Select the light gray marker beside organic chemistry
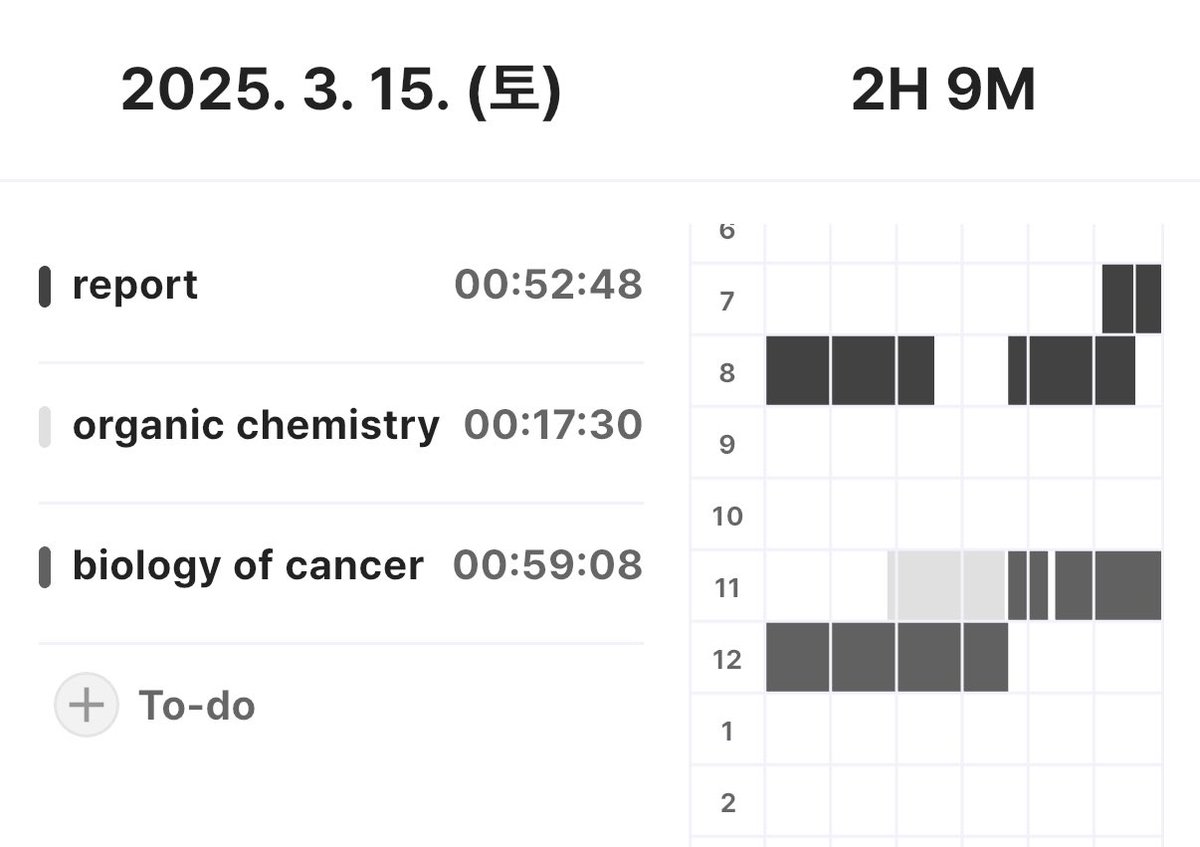 click(x=44, y=426)
